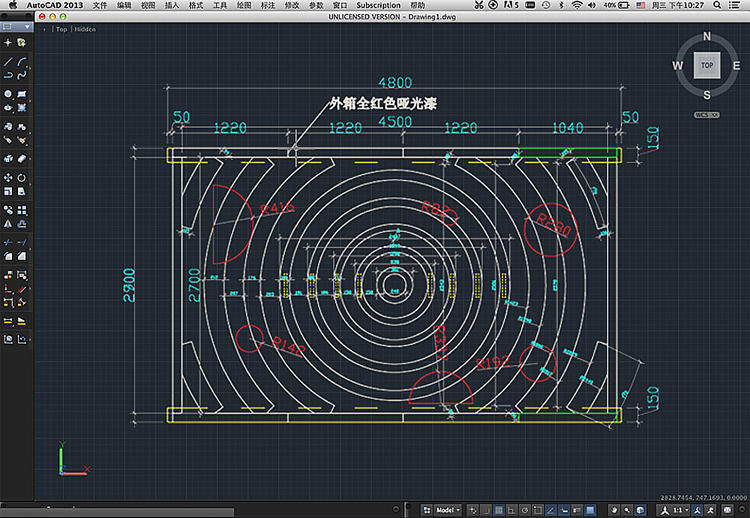750x518 pixels.
Task: Click the TOP face of the ViewCube
Action: pos(706,65)
